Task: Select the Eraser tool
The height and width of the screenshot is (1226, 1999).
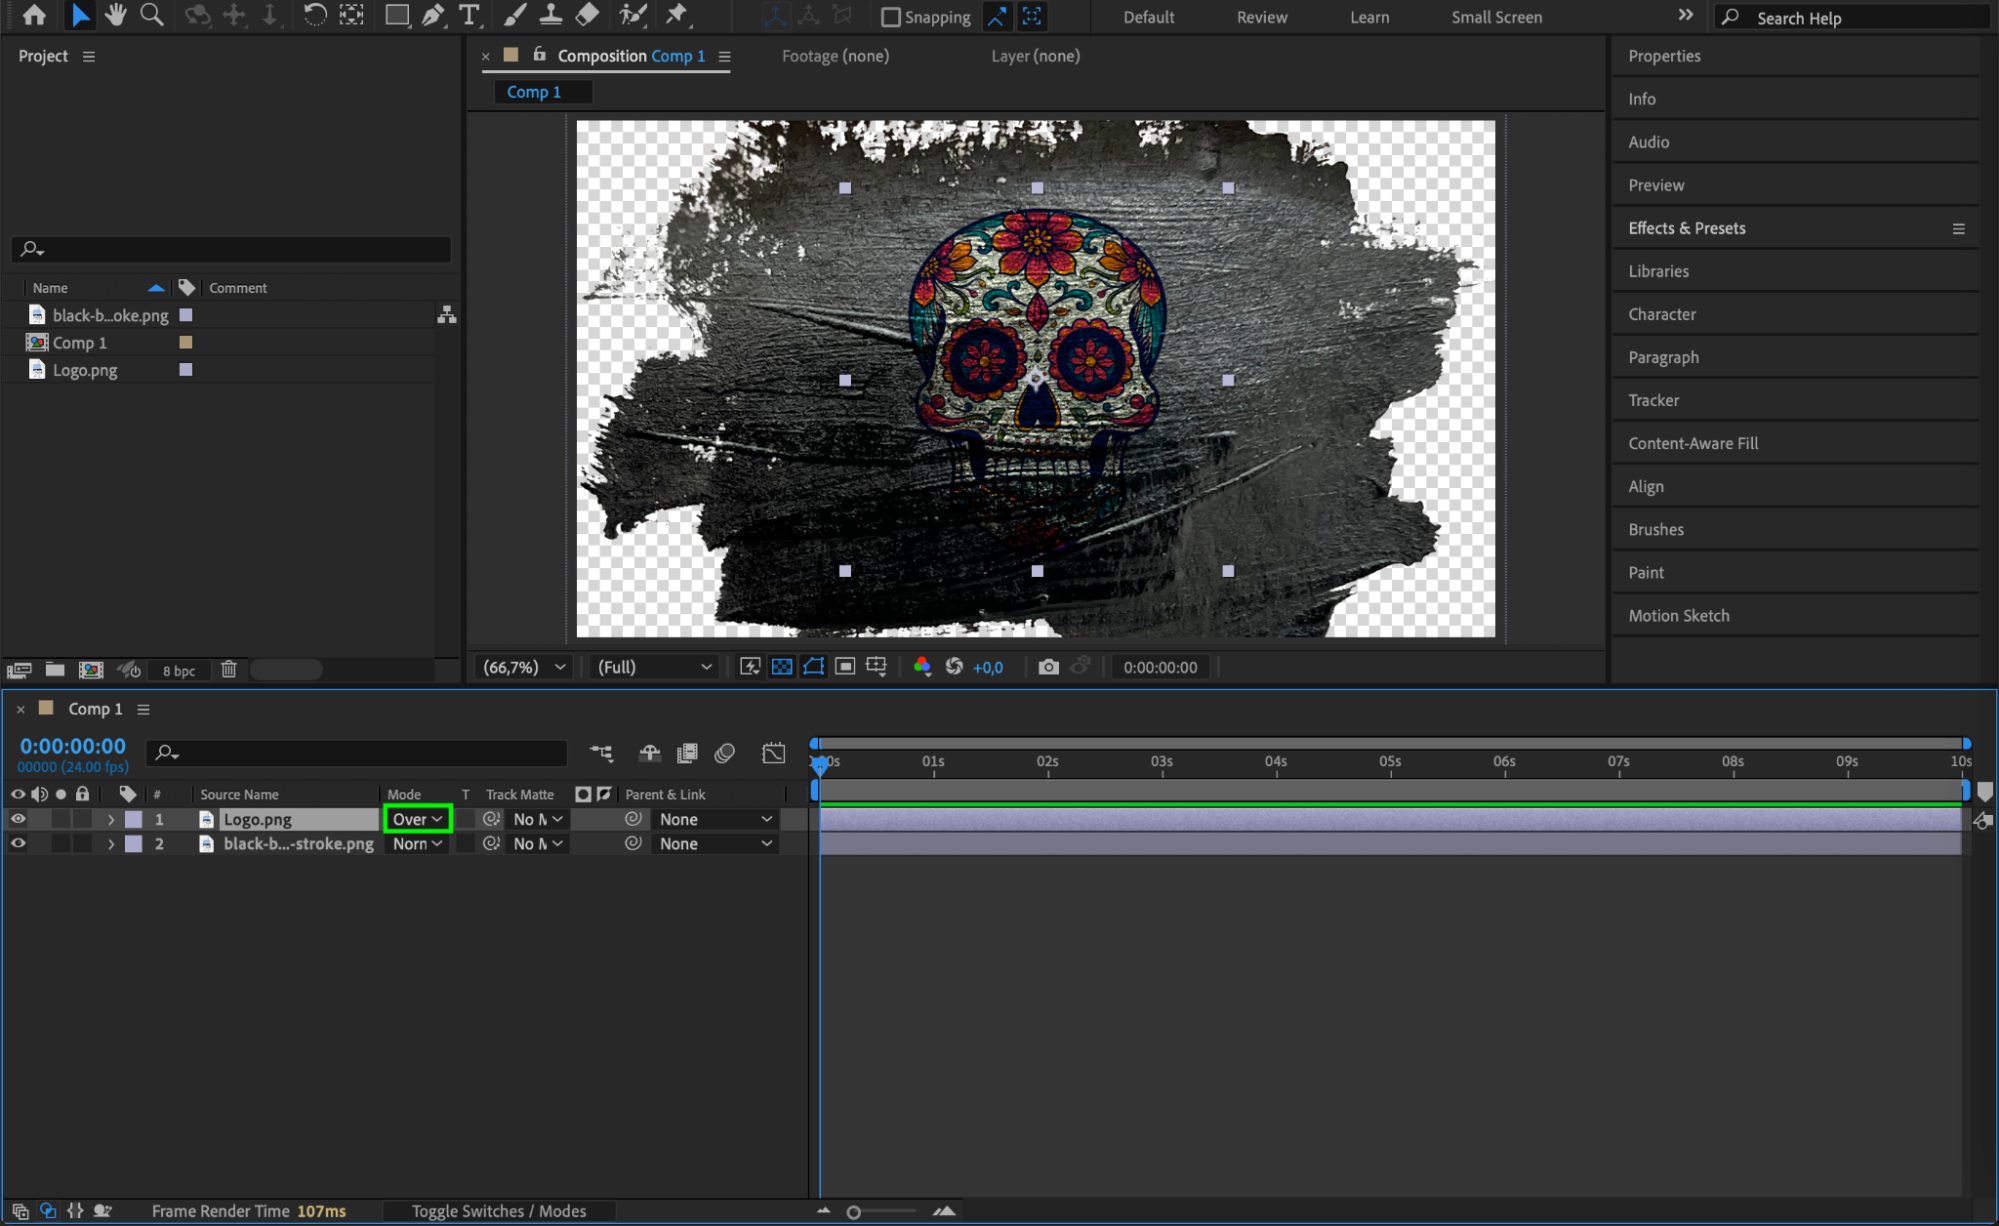Action: point(588,15)
